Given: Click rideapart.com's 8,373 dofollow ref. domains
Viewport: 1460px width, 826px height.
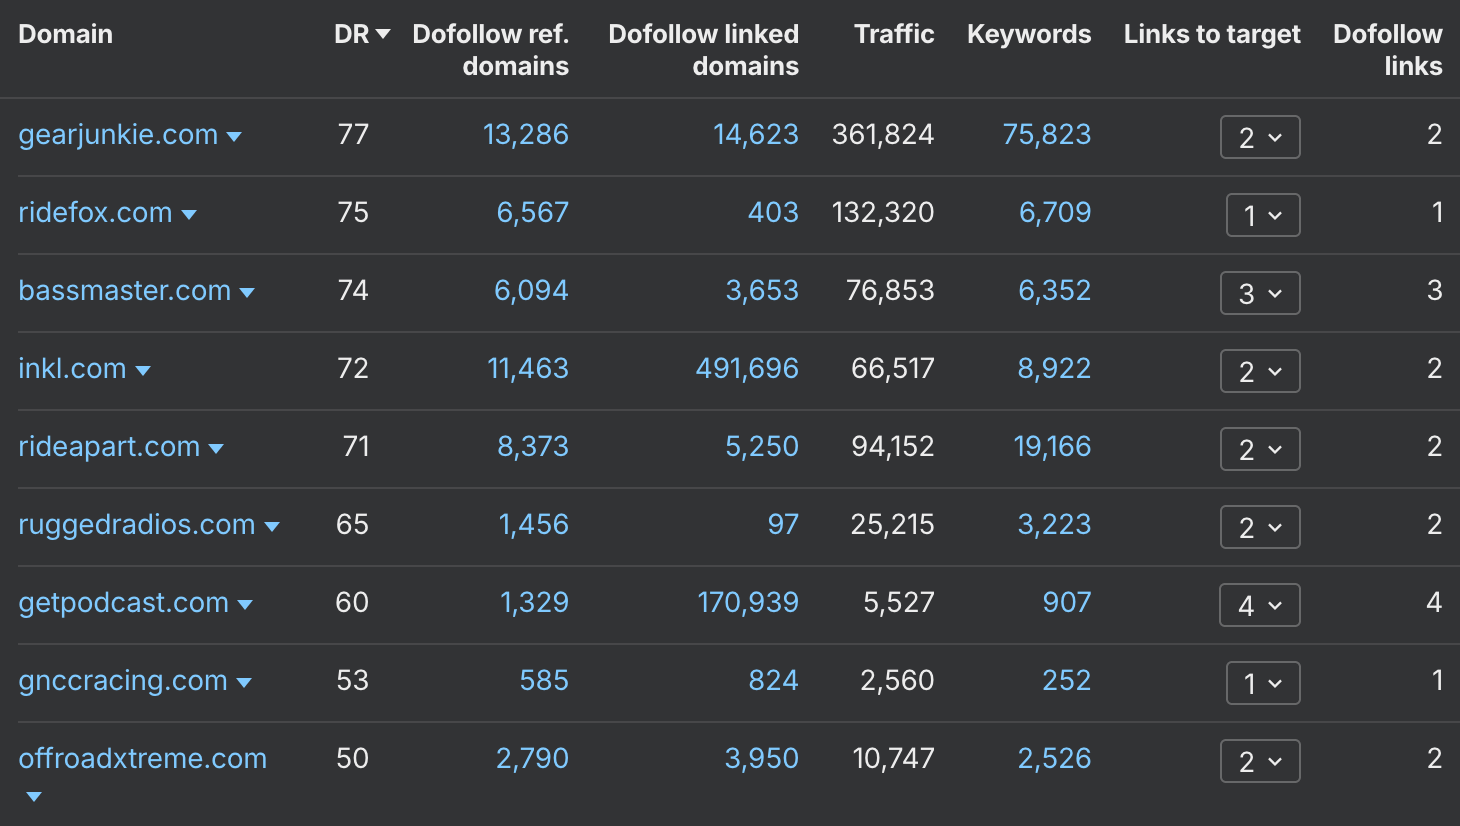Looking at the screenshot, I should point(533,447).
